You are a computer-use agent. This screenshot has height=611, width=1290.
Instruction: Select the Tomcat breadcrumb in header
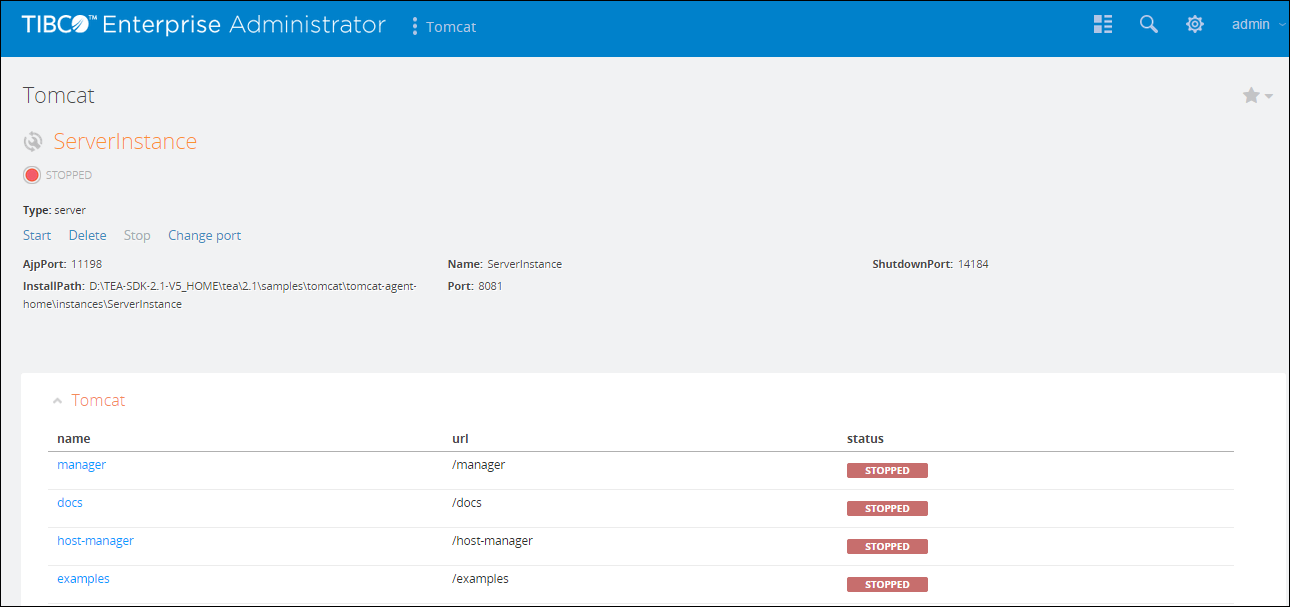tap(451, 27)
